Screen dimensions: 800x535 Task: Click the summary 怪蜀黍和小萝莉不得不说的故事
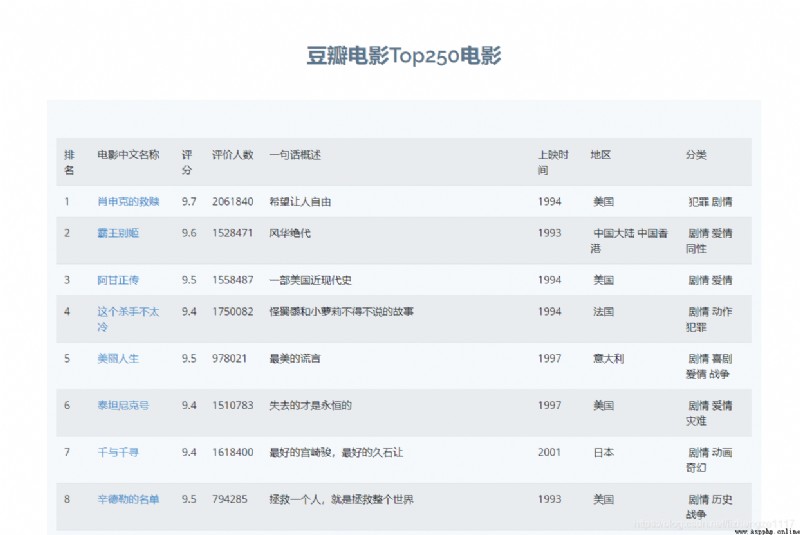point(341,312)
